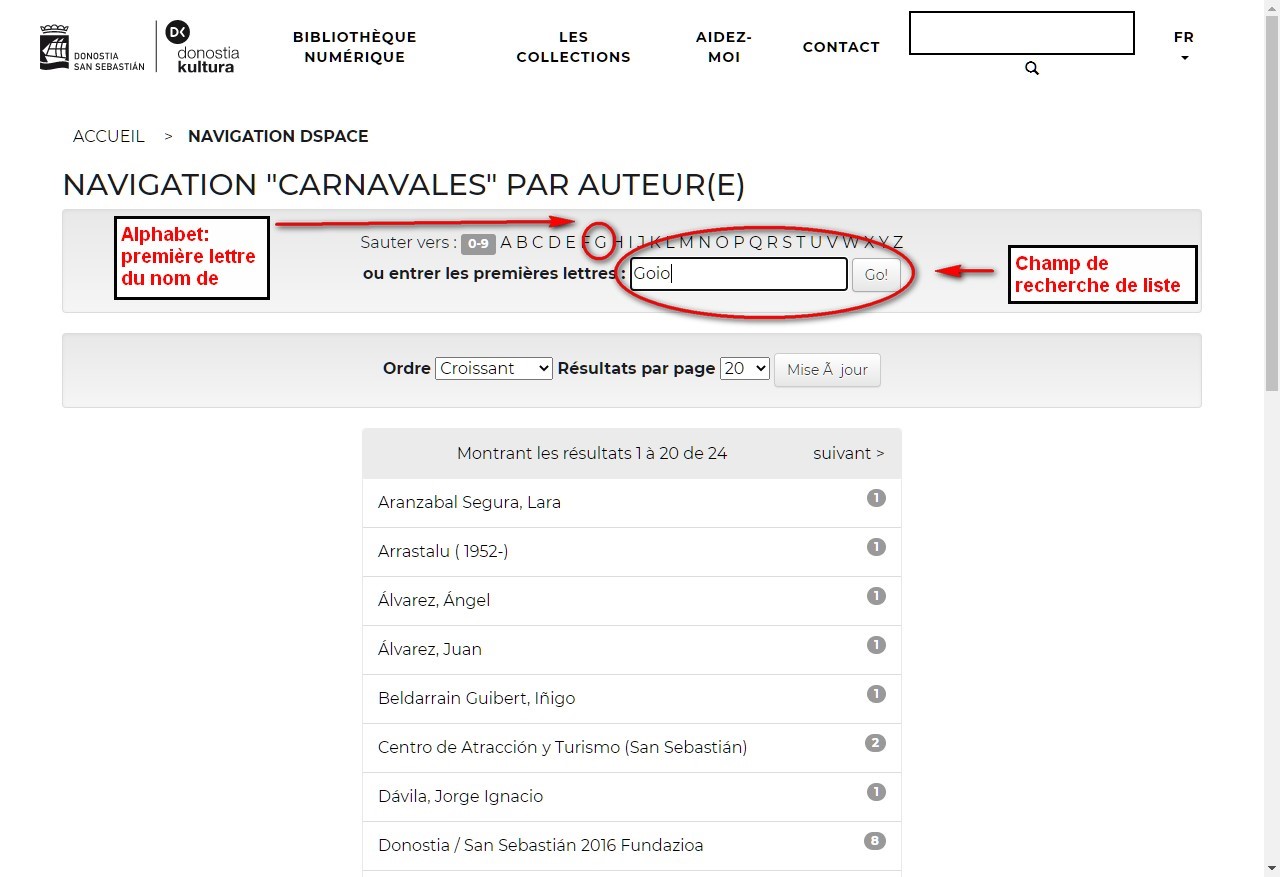Viewport: 1280px width, 877px height.
Task: Click the count badge showing 8
Action: click(x=875, y=841)
